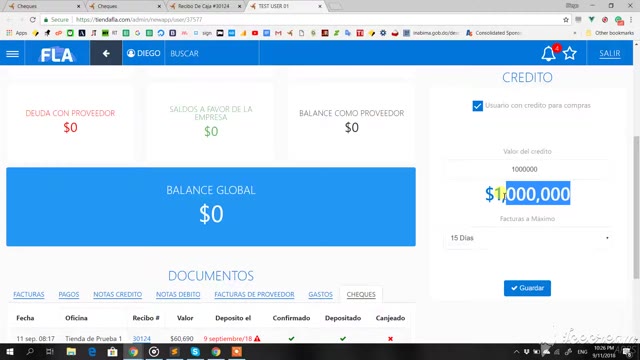Close the TEST USER 01 browser tab
640x360 pixels.
(x=320, y=6)
